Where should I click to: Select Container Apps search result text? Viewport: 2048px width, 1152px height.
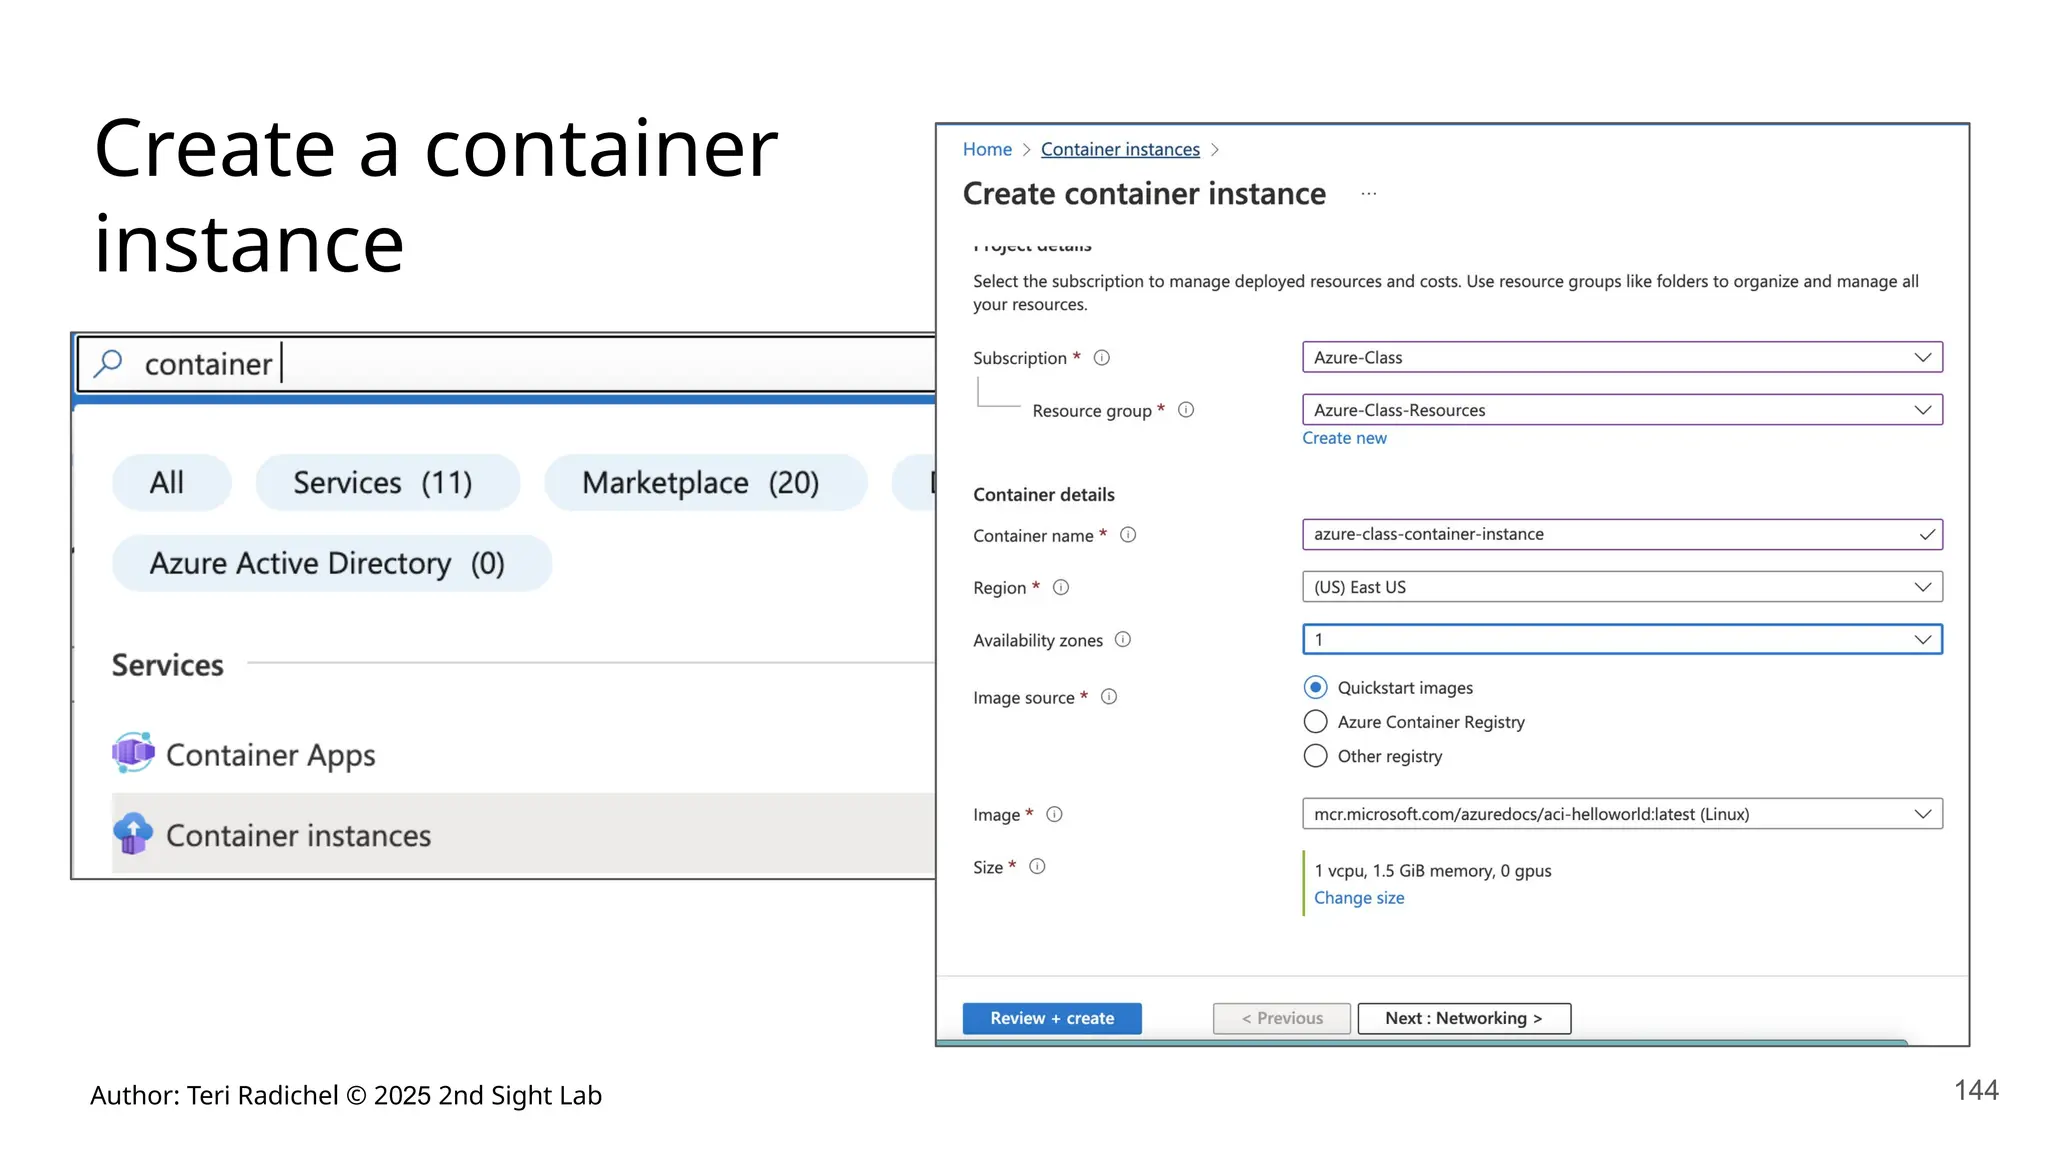click(271, 755)
